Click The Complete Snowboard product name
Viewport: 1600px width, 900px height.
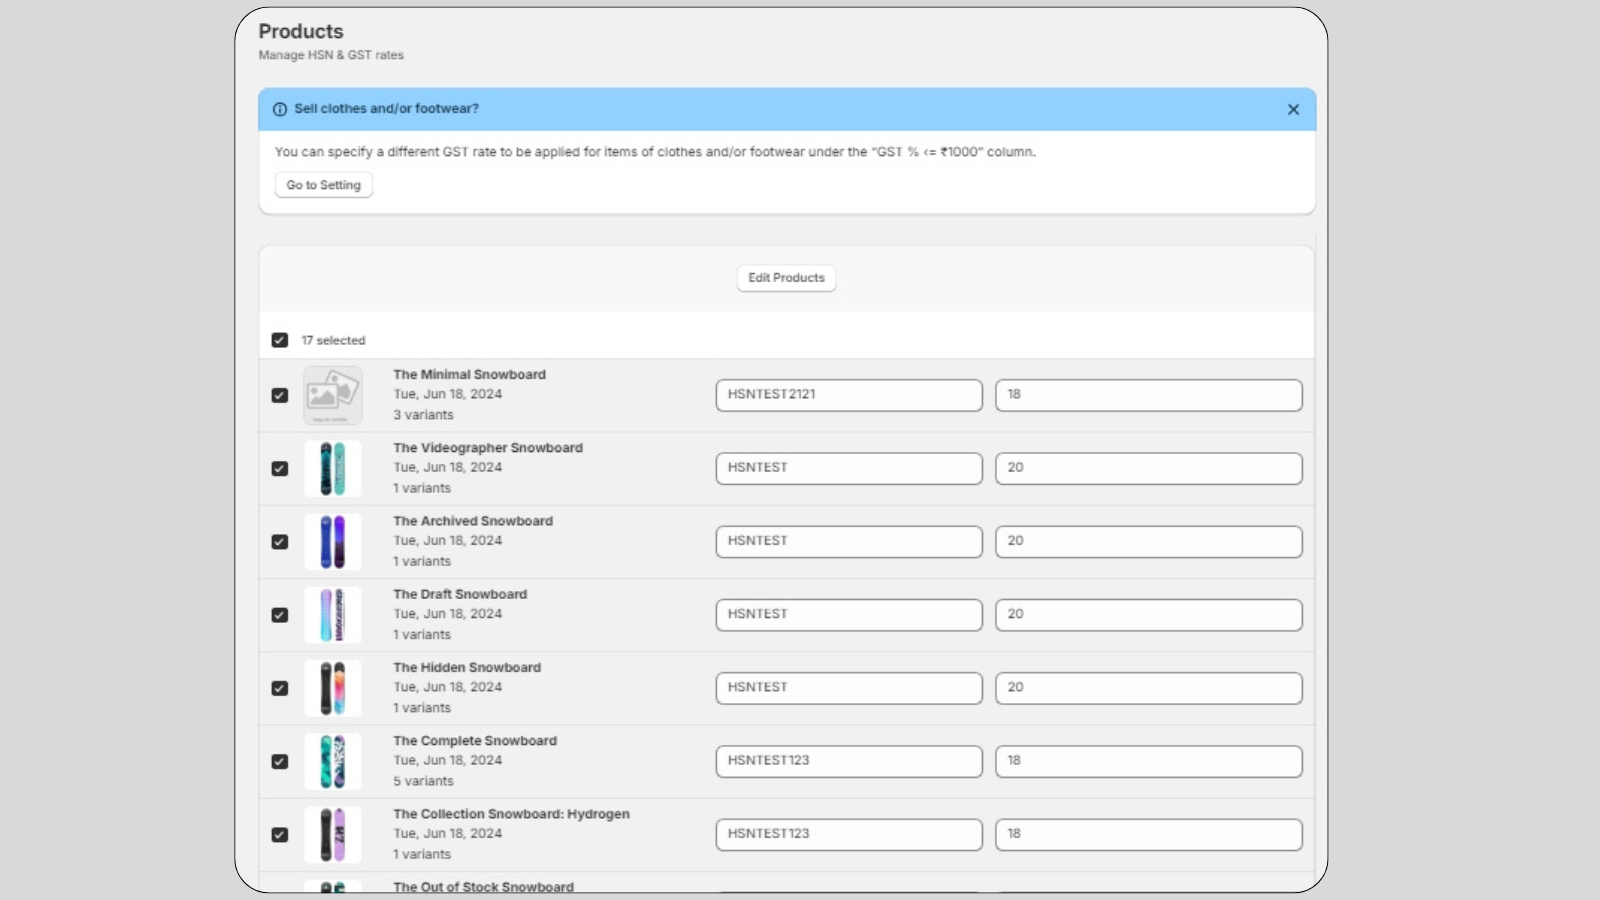point(475,740)
